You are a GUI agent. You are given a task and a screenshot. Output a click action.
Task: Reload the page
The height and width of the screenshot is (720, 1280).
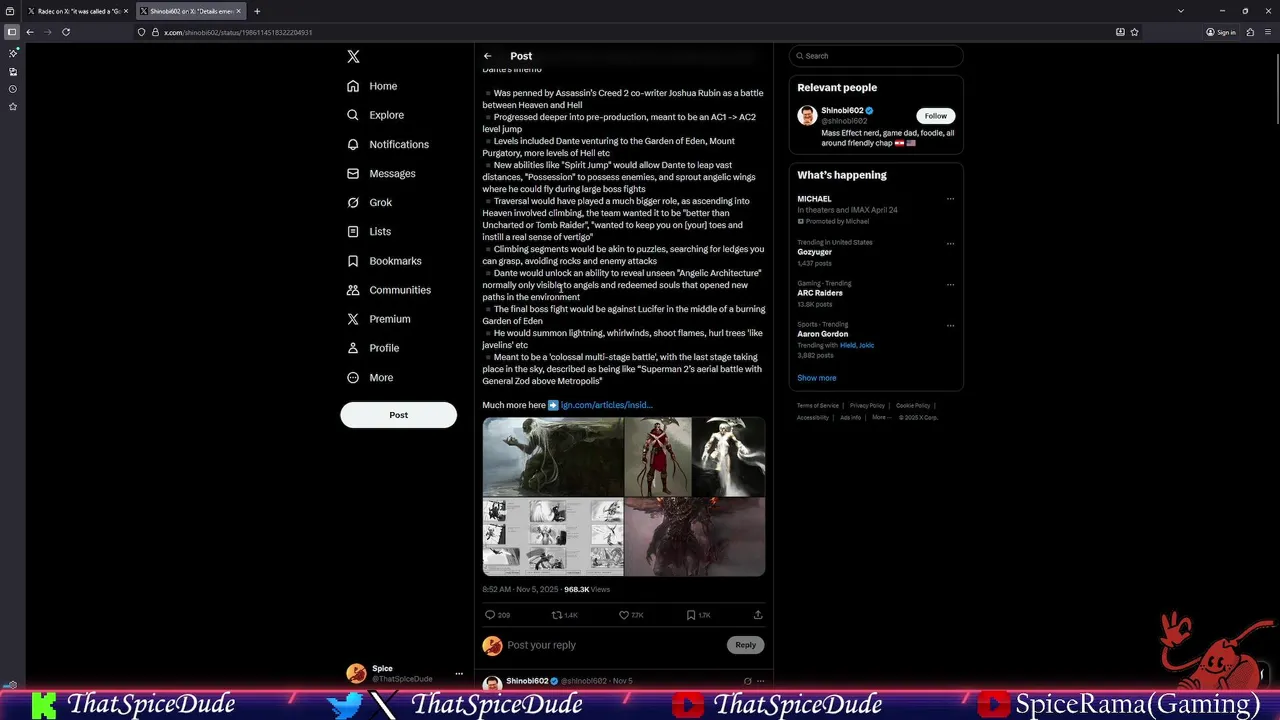(66, 32)
